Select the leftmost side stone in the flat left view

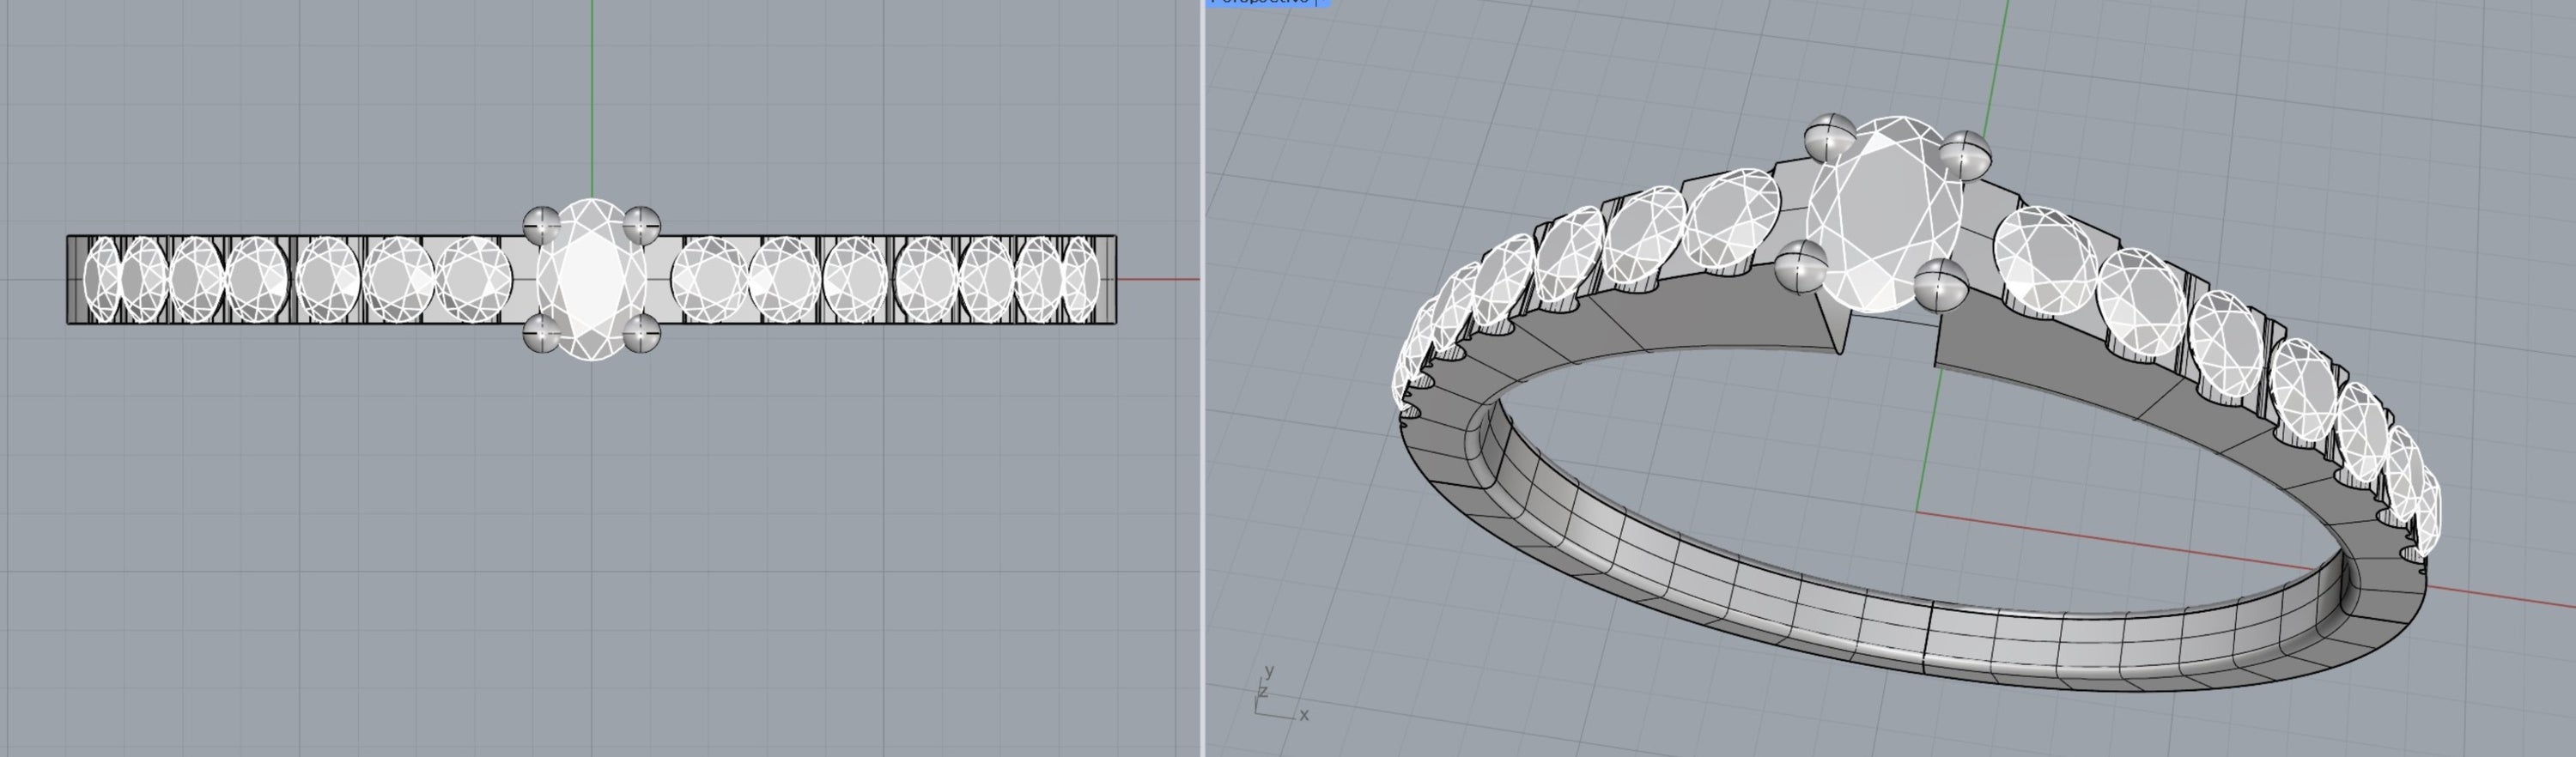point(101,280)
